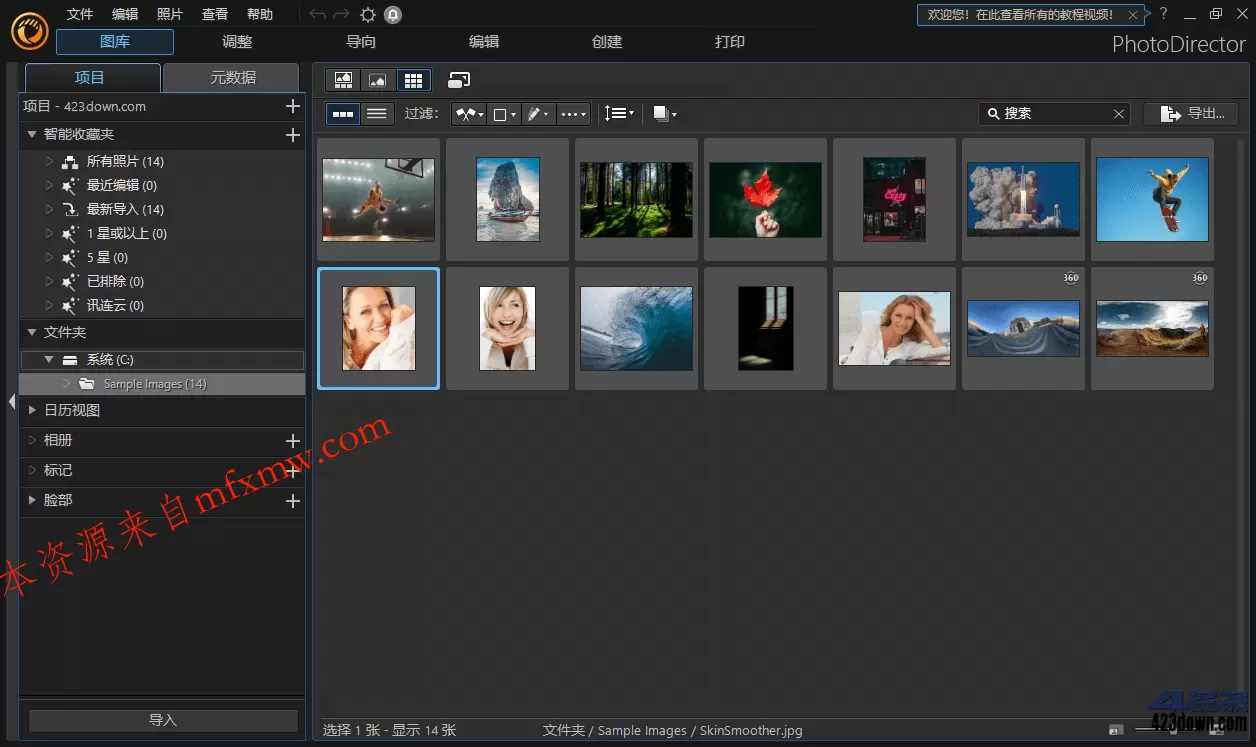Open the 查看 menu

215,14
